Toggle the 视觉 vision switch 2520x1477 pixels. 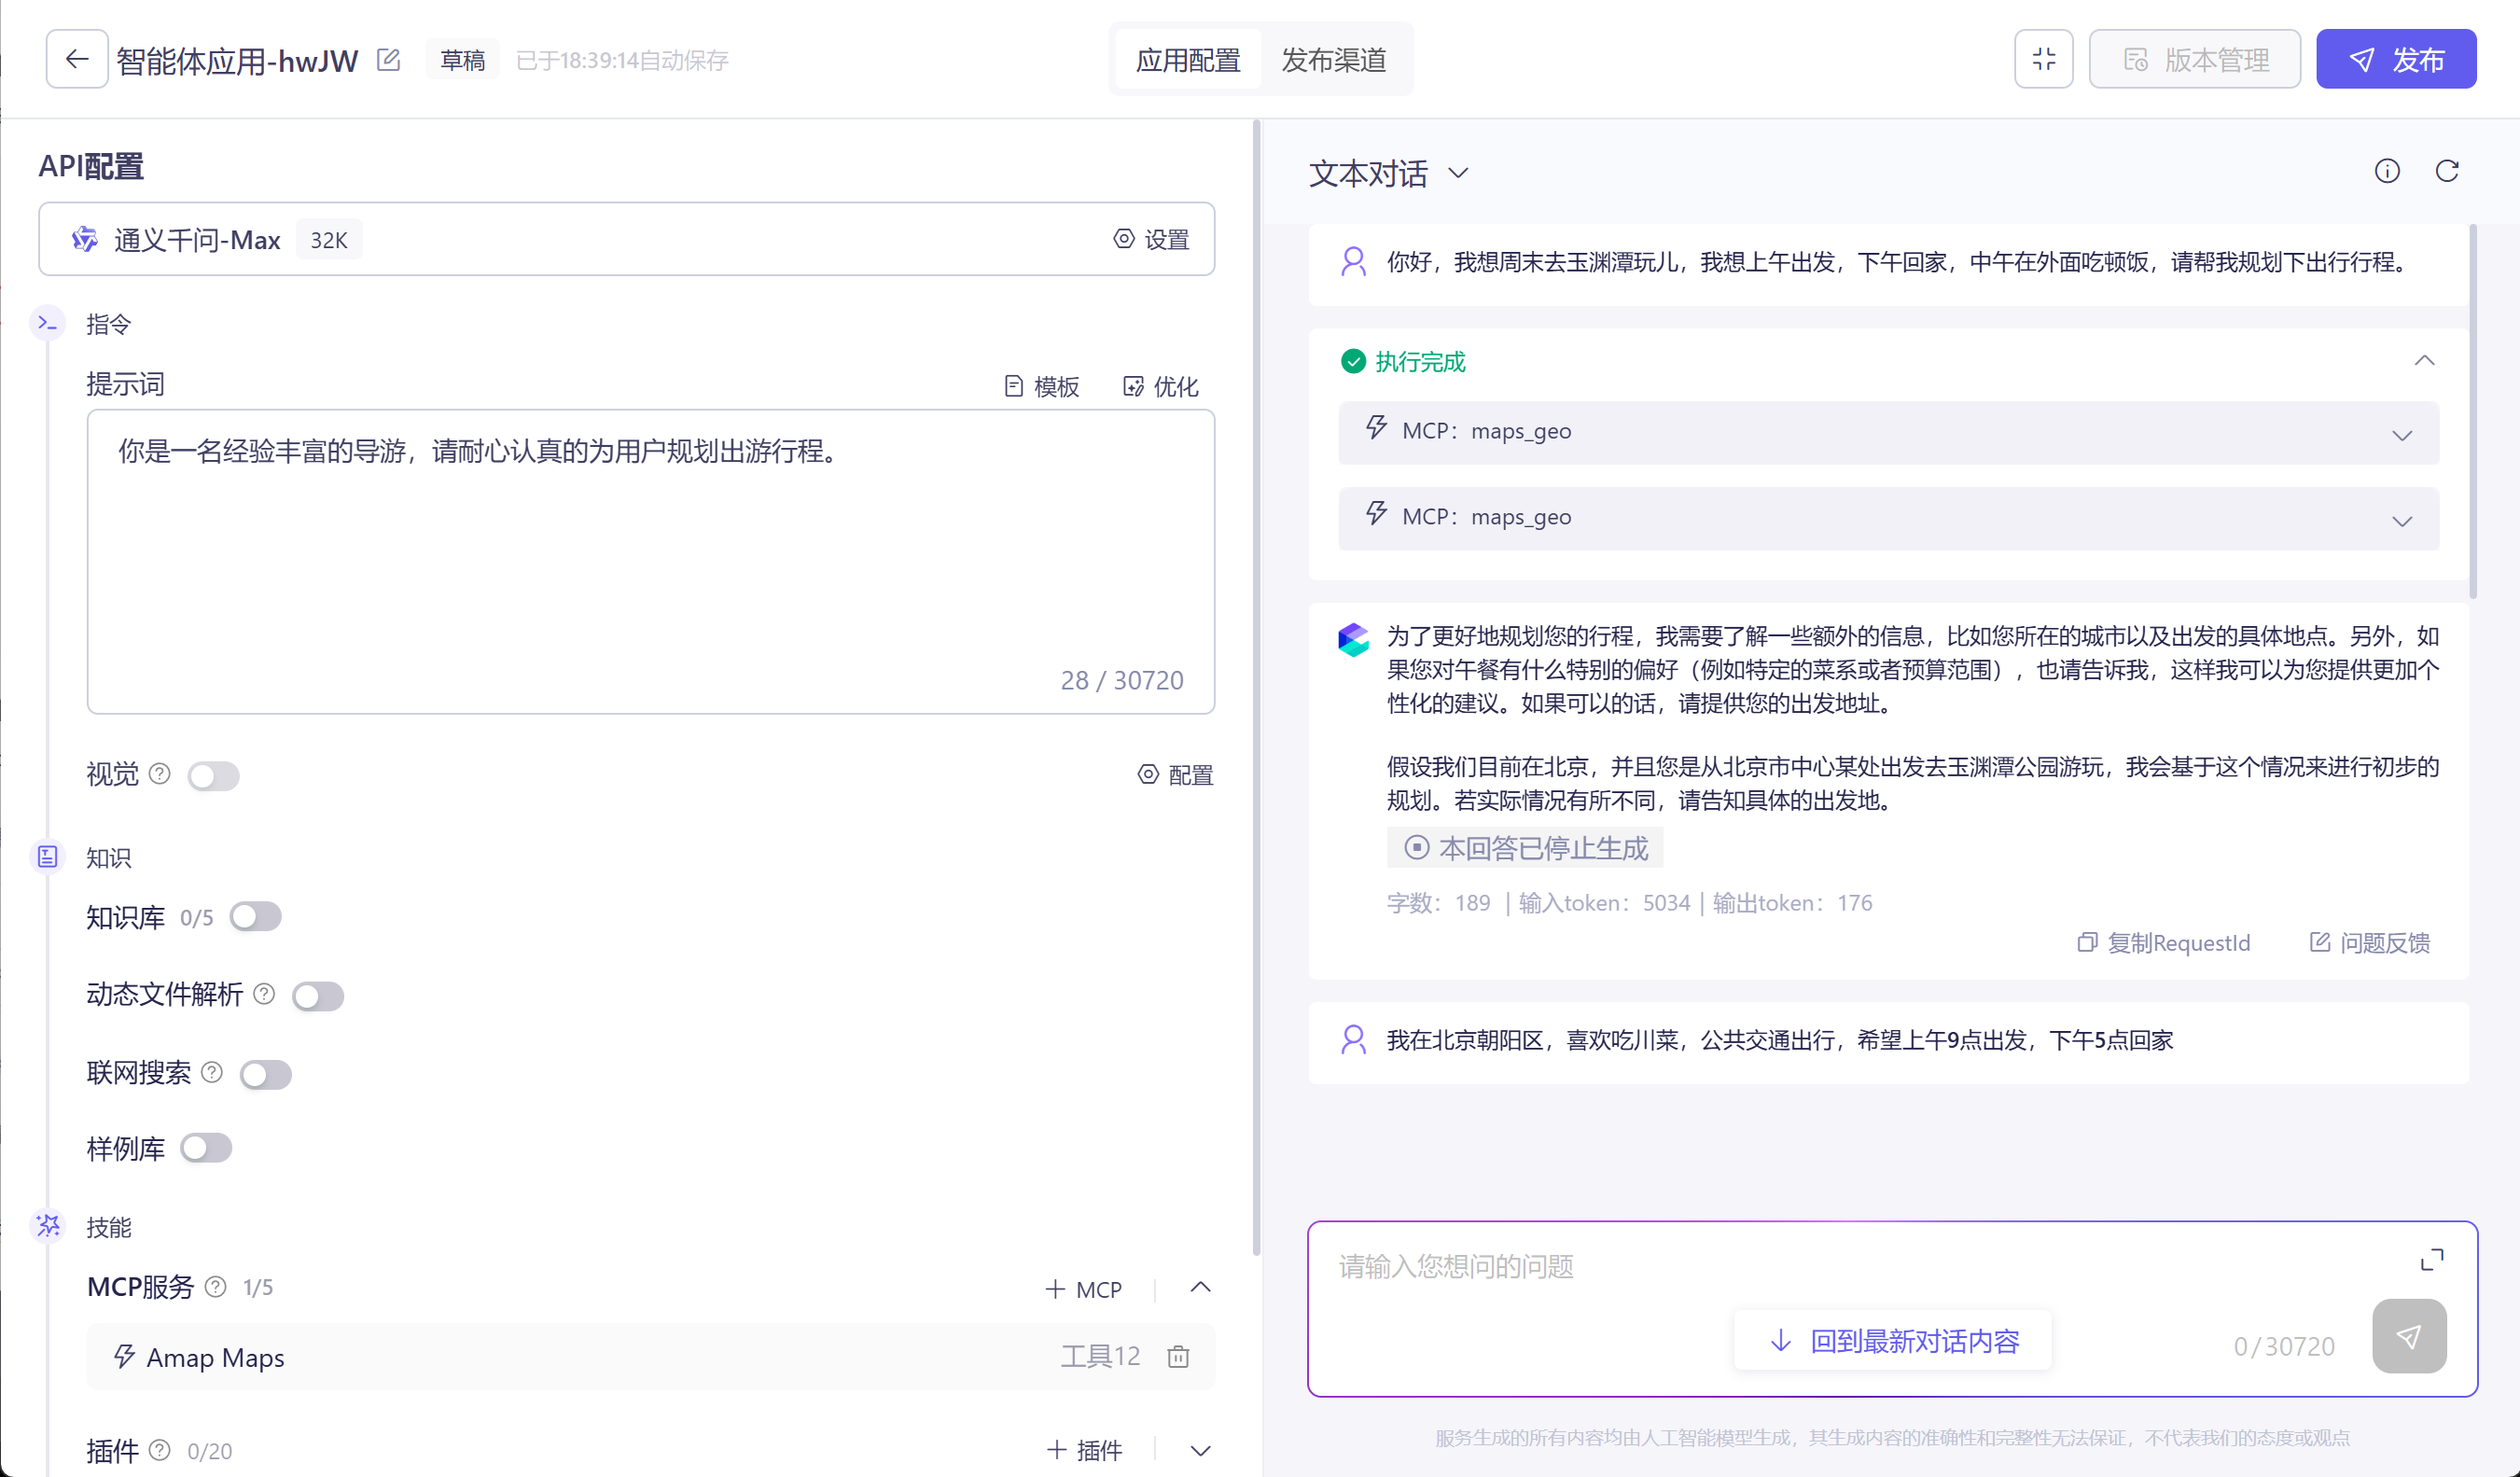click(x=213, y=775)
